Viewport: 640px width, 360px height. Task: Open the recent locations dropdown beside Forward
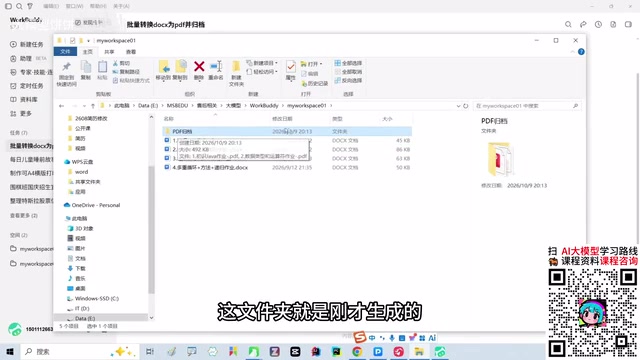[84, 106]
